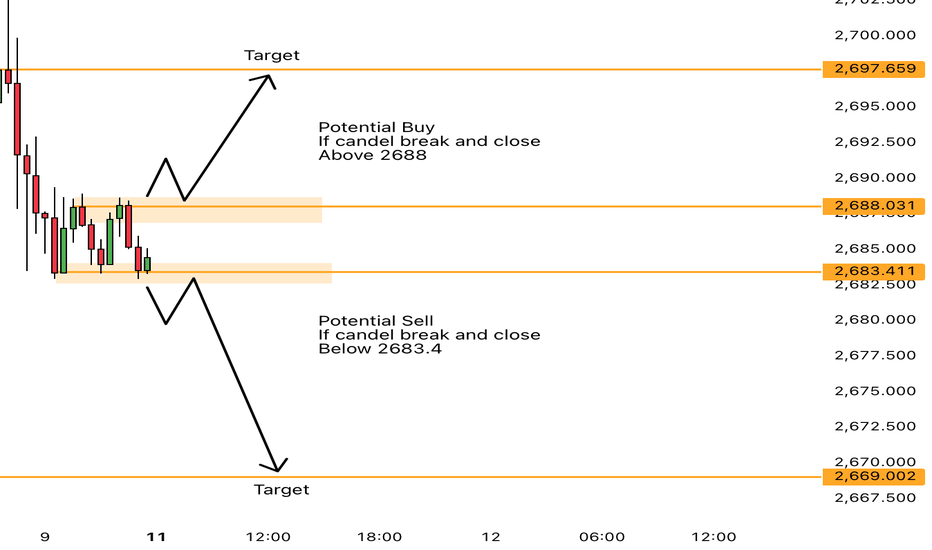Screen dimensions: 932x550
Task: Click the 12 date label on time axis
Action: [x=491, y=537]
